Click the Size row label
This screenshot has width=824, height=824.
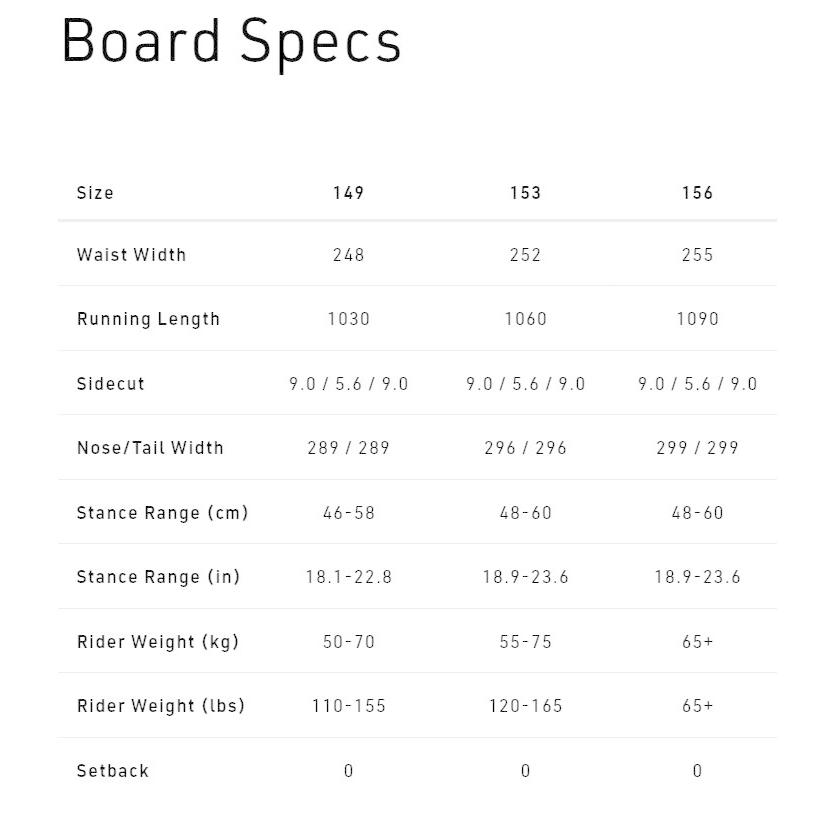coord(95,193)
